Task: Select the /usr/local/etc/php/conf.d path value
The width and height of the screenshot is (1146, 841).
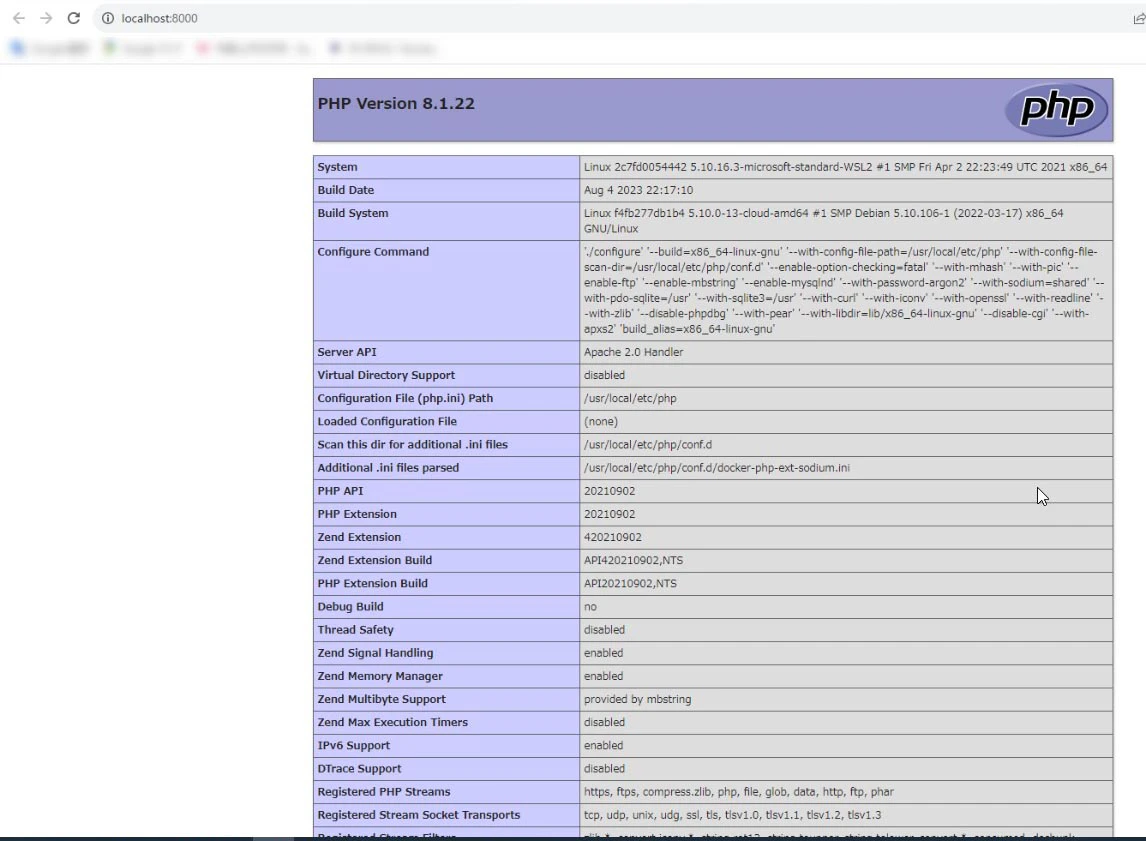Action: (x=648, y=444)
